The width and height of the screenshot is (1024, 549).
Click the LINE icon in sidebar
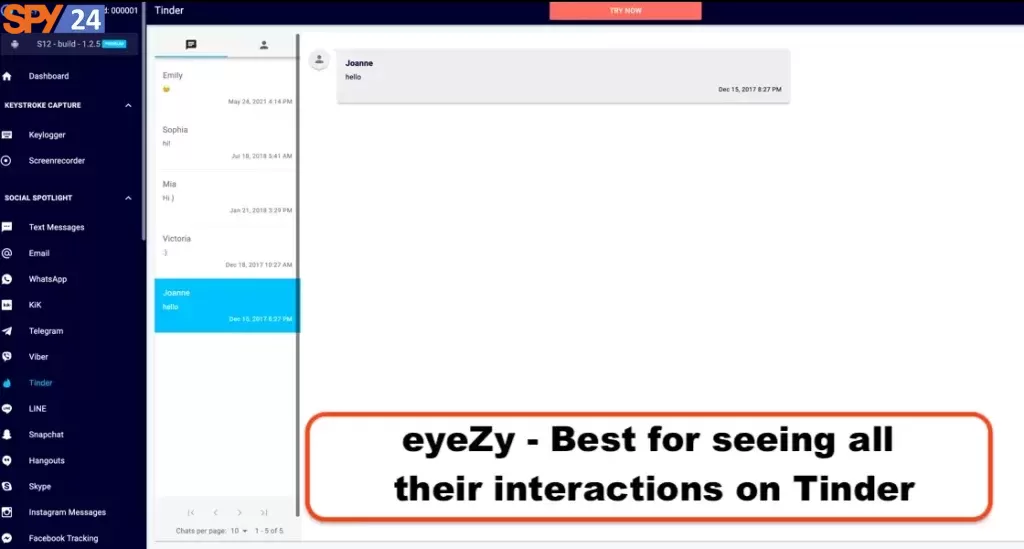[7, 409]
